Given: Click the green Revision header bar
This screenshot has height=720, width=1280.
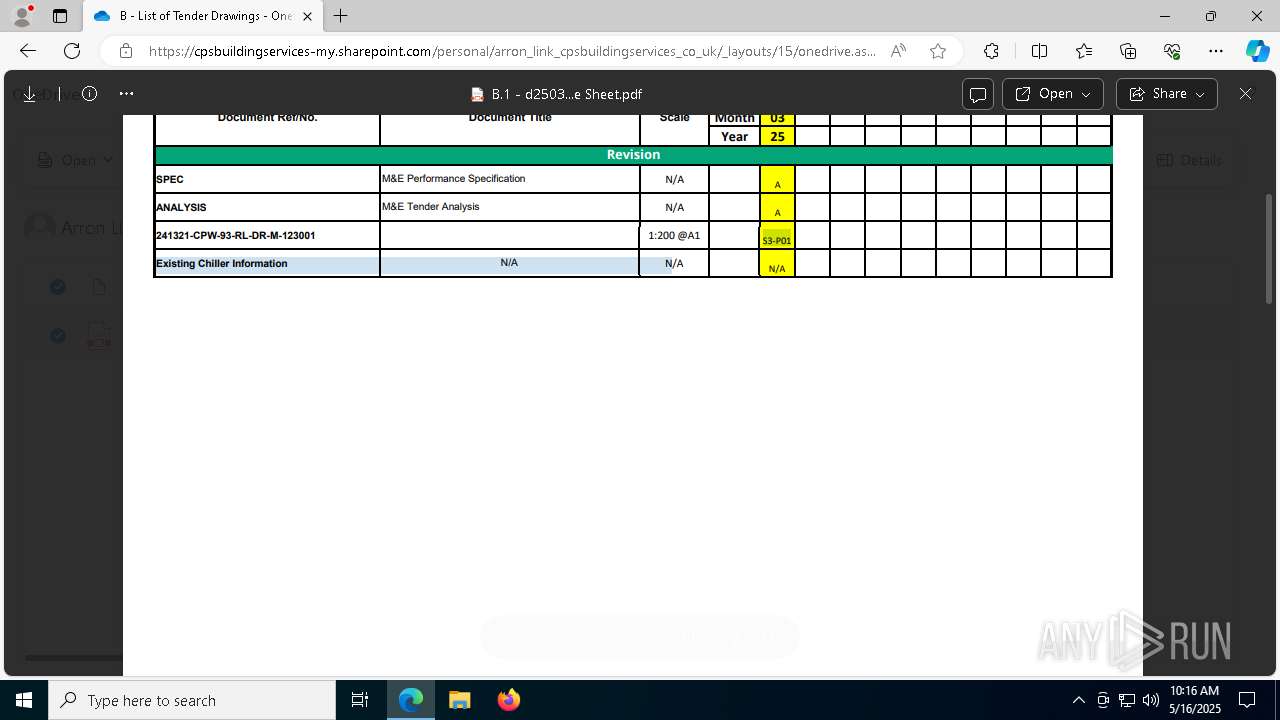Looking at the screenshot, I should click(633, 155).
